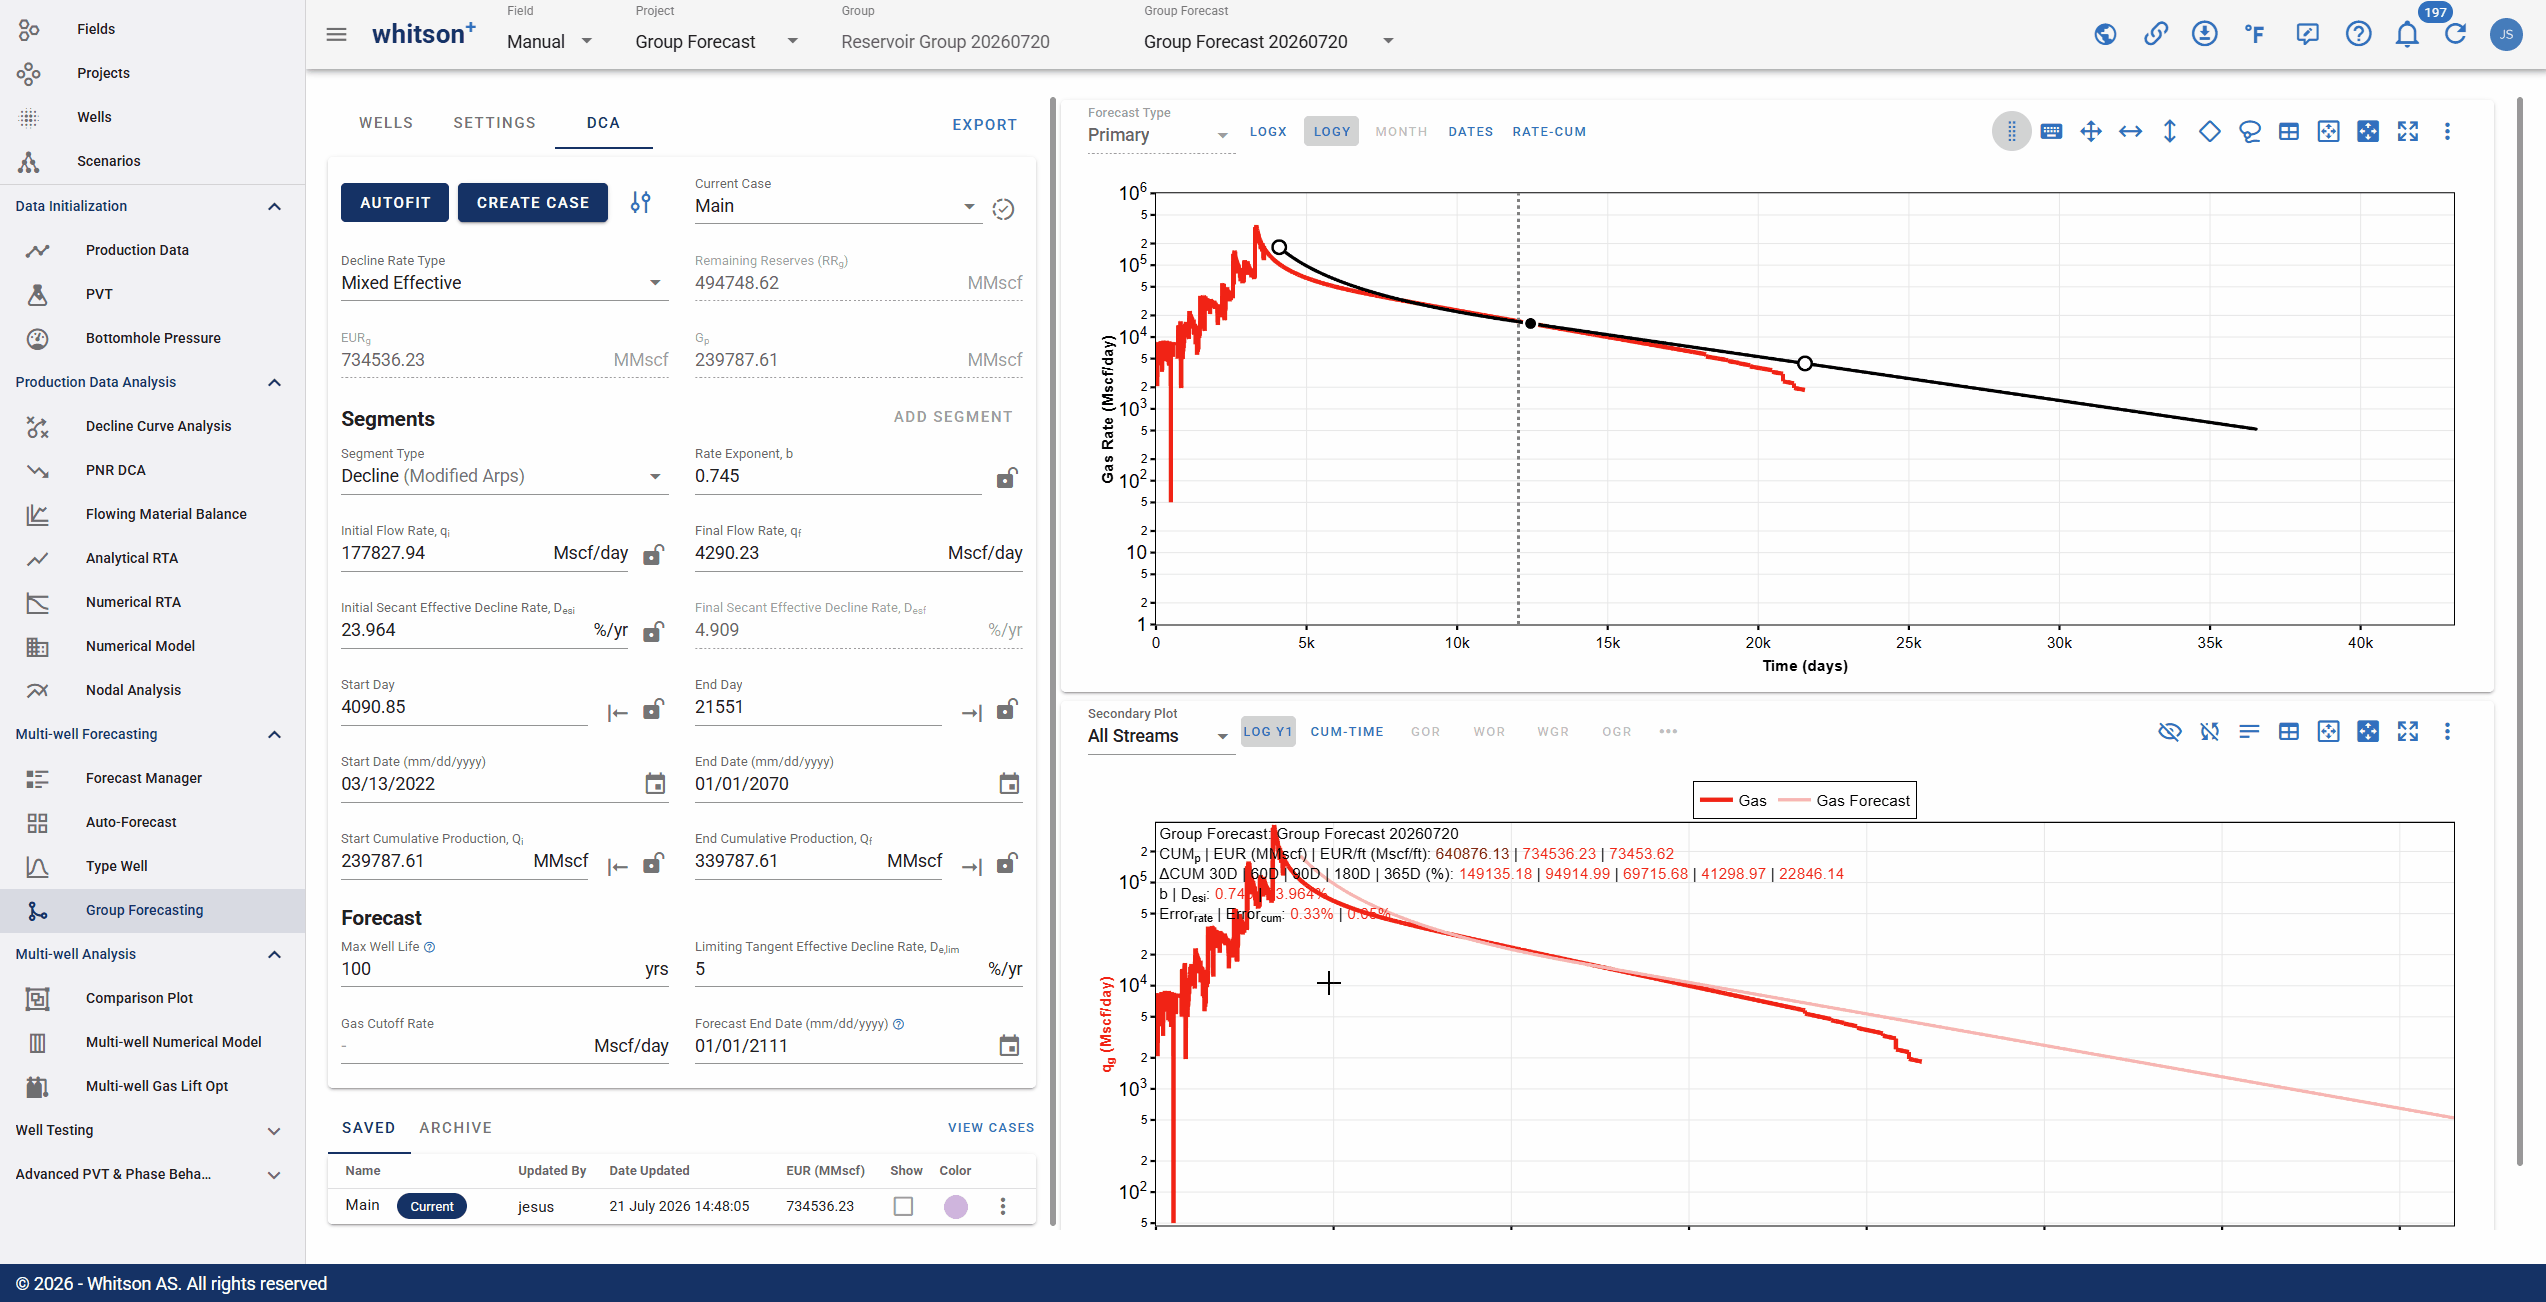Image resolution: width=2546 pixels, height=1302 pixels.
Task: Open the Segment Type dropdown
Action: click(503, 476)
